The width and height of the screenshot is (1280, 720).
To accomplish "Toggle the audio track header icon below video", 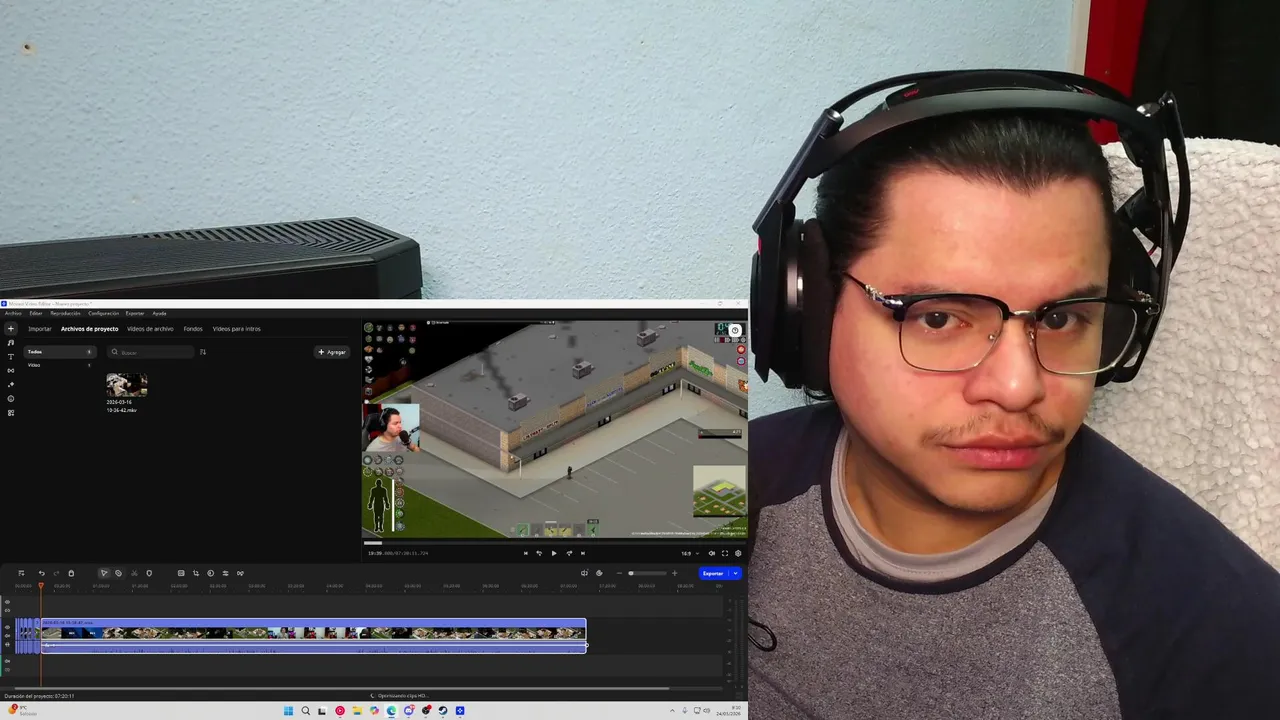I will (x=7, y=661).
